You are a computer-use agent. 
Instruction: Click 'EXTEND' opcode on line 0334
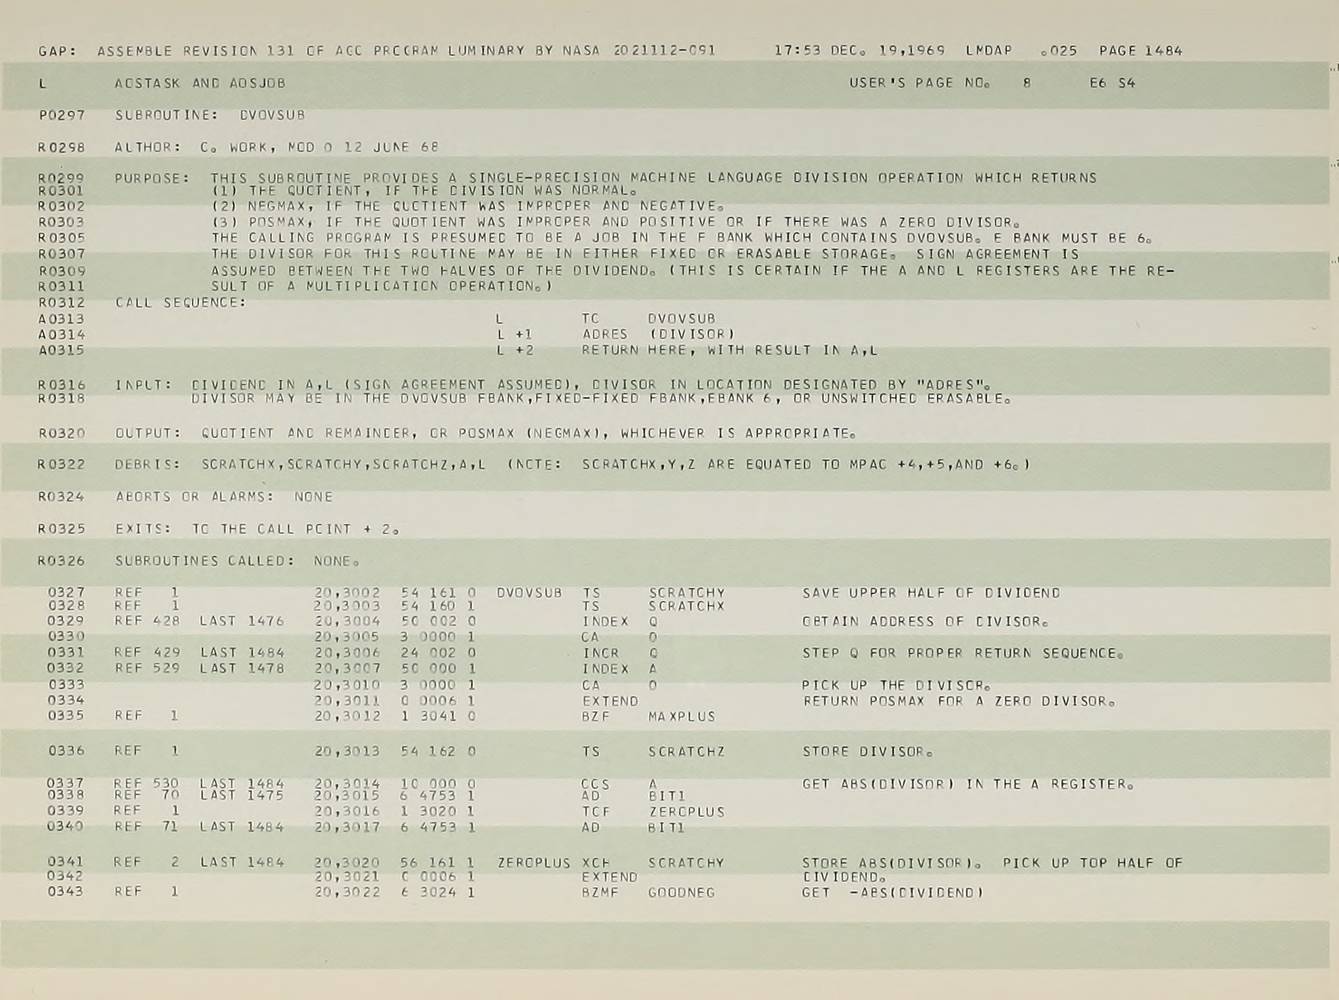click(x=610, y=701)
